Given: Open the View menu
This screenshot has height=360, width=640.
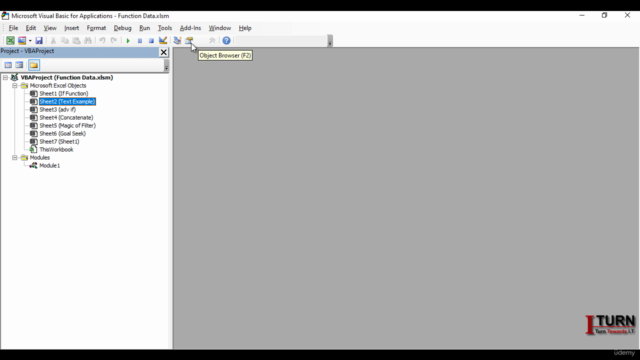Looking at the screenshot, I should pyautogui.click(x=50, y=28).
